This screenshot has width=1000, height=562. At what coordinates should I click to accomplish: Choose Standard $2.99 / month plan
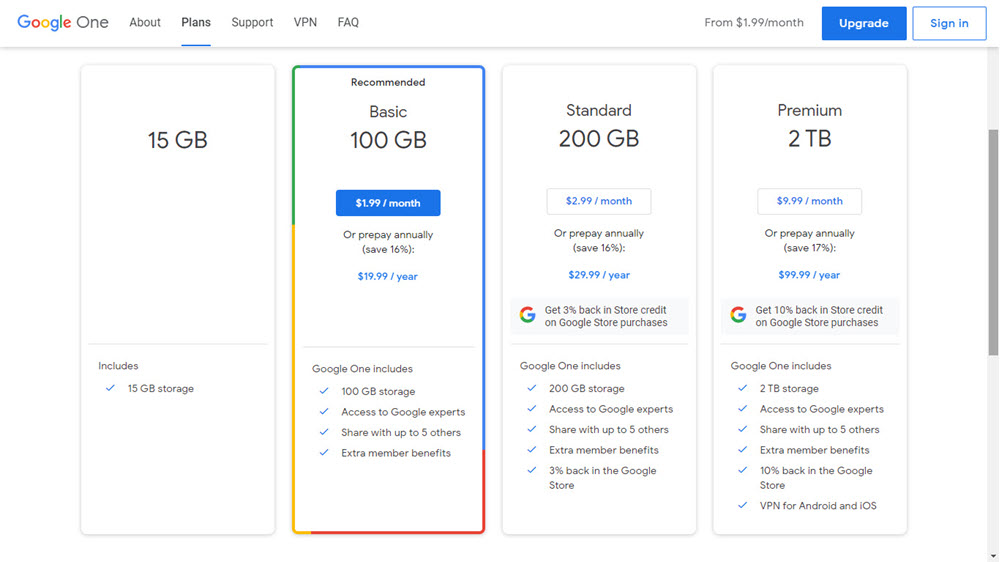coord(599,201)
